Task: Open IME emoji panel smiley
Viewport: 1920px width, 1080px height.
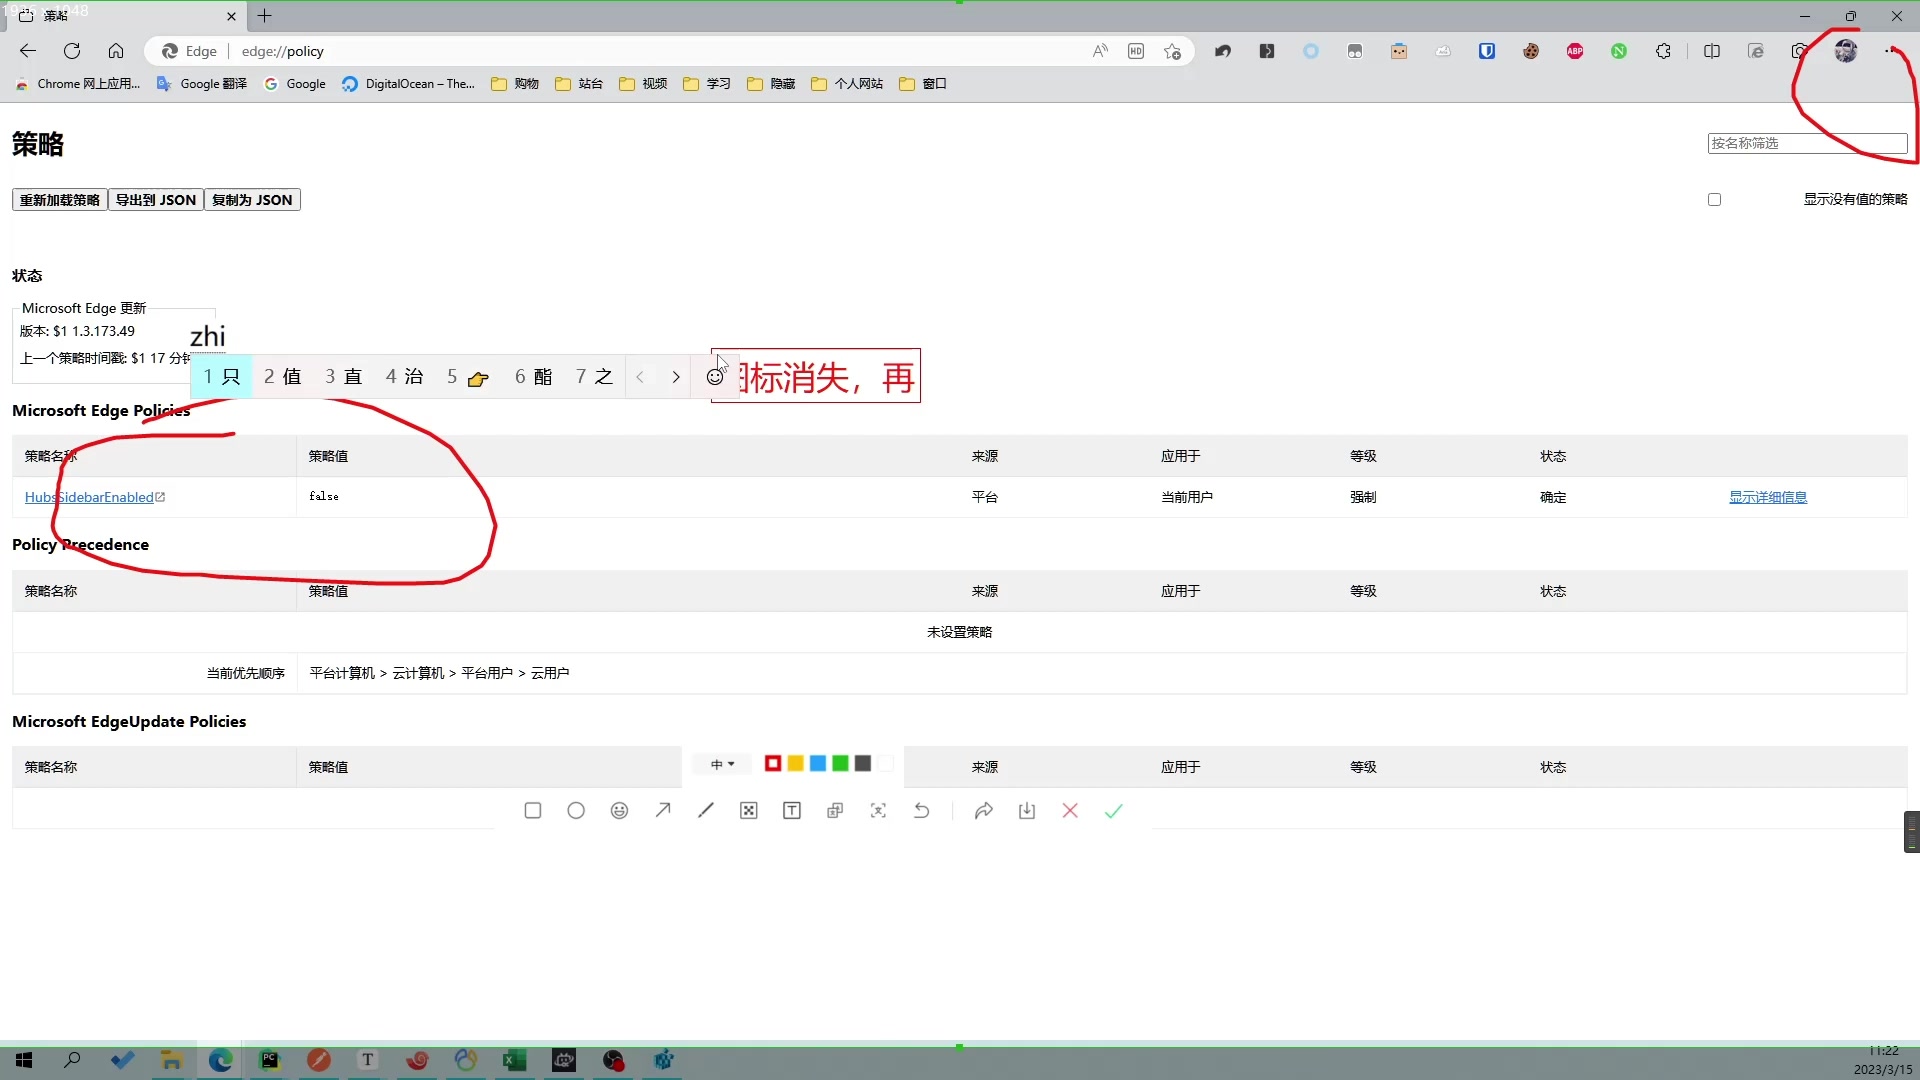Action: point(715,377)
